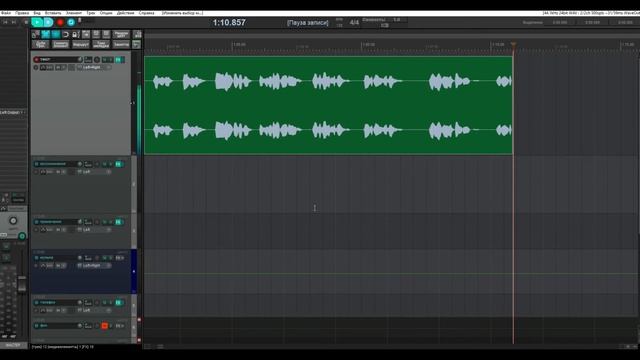The image size is (640, 360).
Task: Click the first icon in the main toolbar's top row
Action: click(x=36, y=34)
